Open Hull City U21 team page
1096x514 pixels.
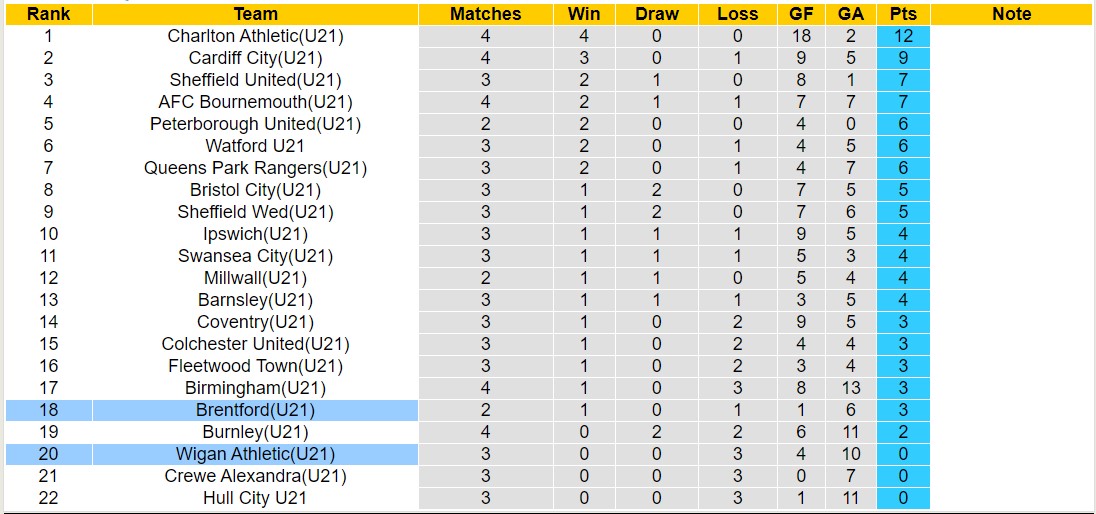pyautogui.click(x=255, y=498)
